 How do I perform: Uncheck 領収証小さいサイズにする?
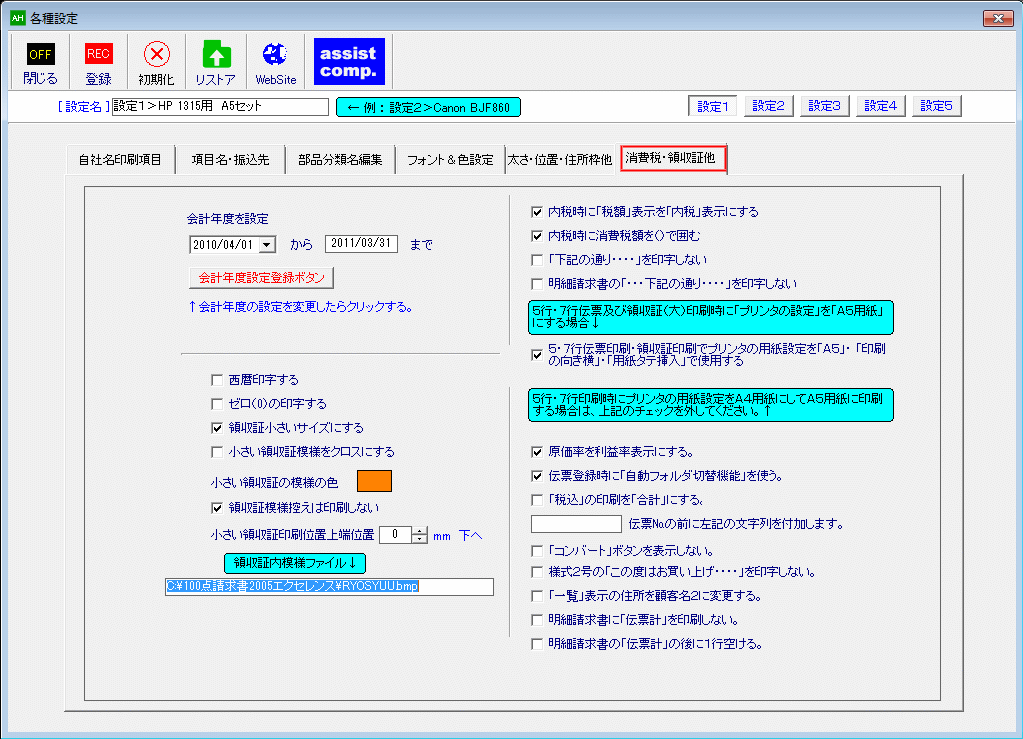pyautogui.click(x=217, y=427)
